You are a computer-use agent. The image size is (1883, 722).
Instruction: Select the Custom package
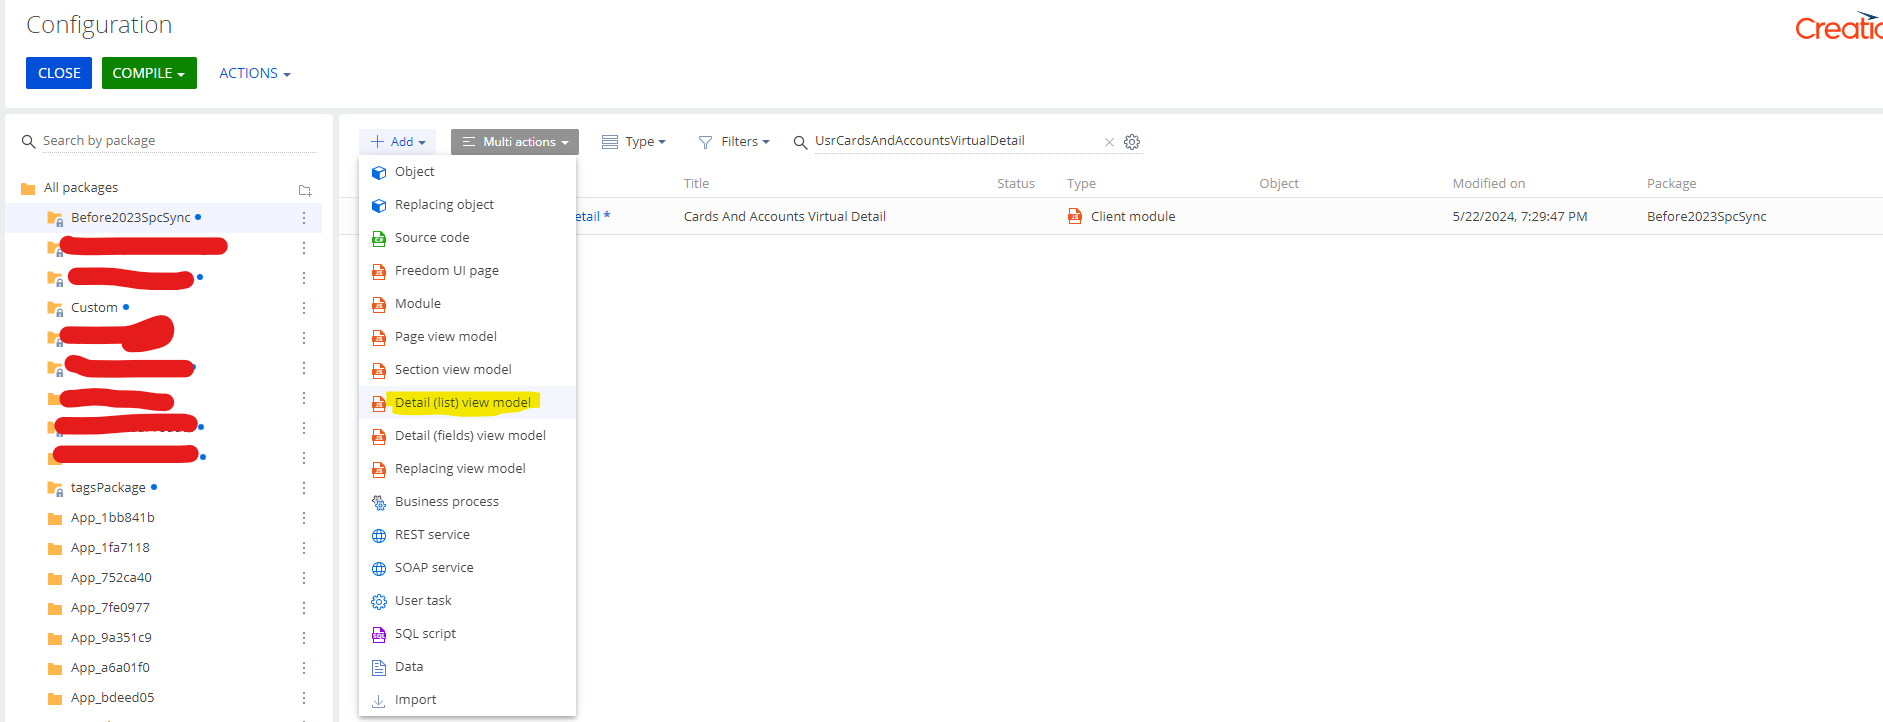pyautogui.click(x=94, y=307)
